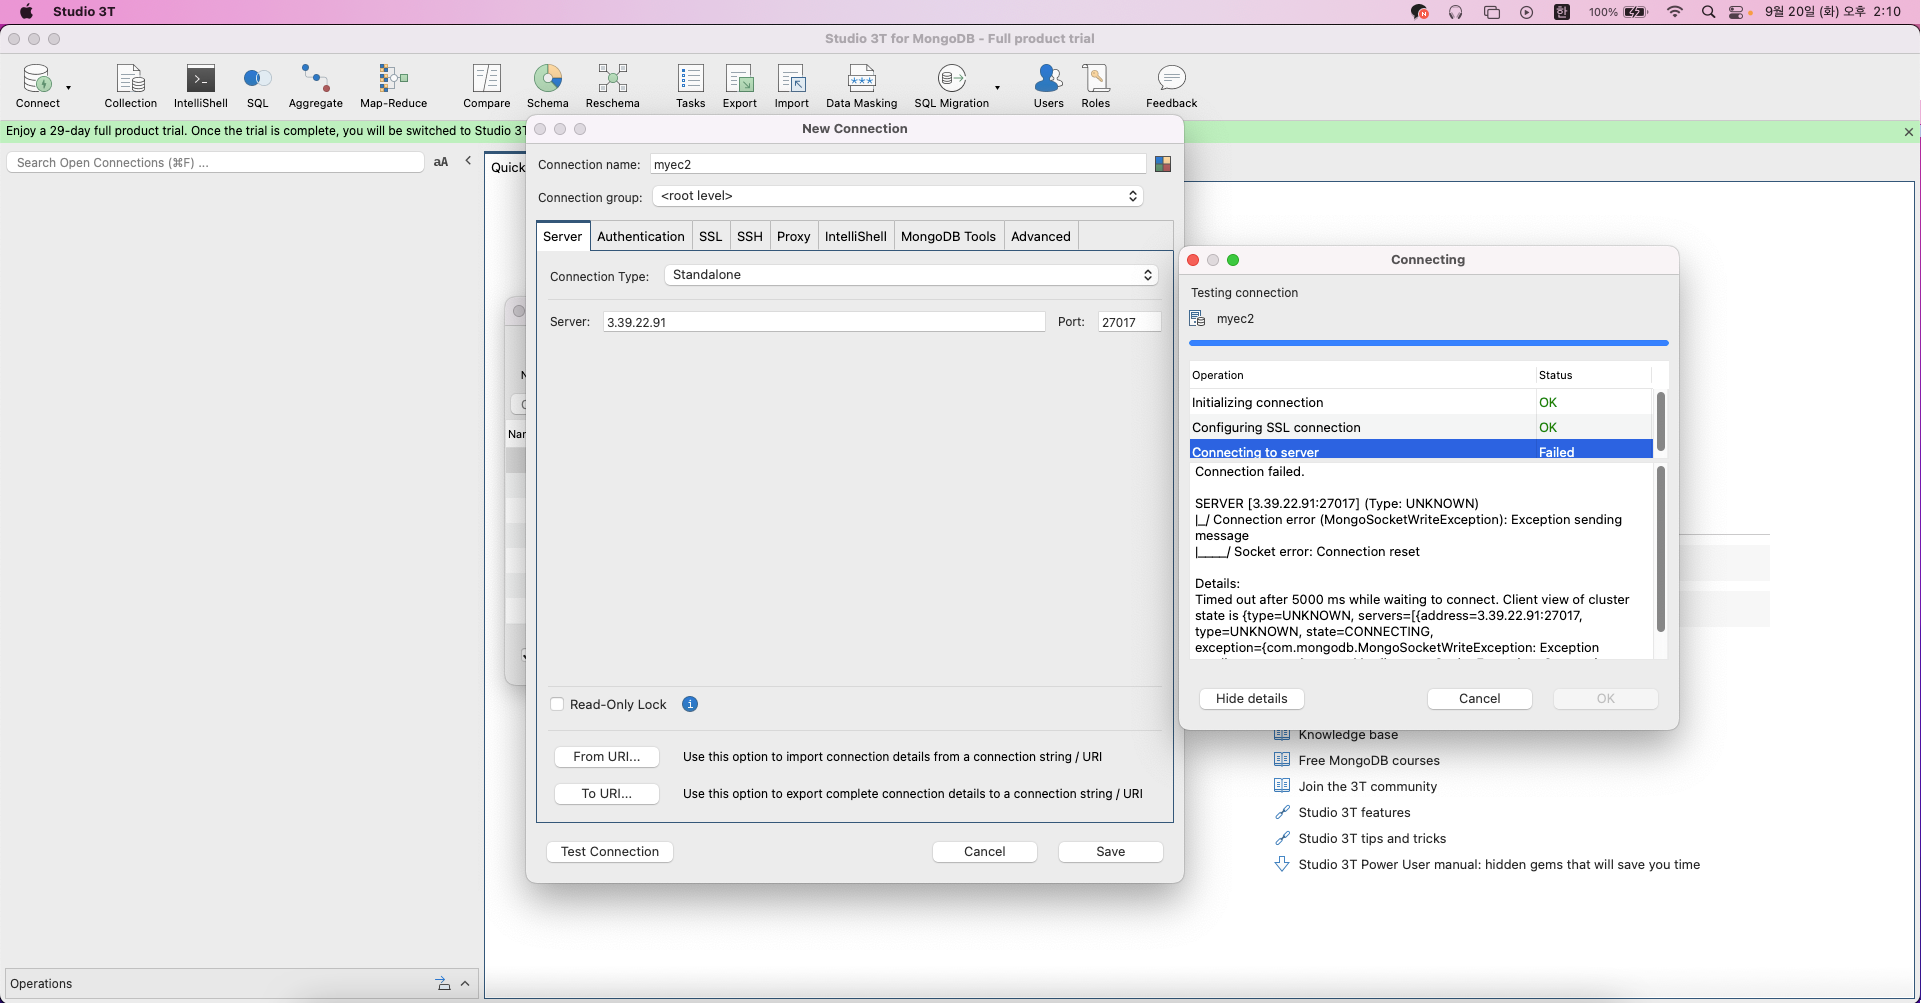The image size is (1921, 1003).
Task: Expand the Connect dropdown arrow
Action: 68,88
